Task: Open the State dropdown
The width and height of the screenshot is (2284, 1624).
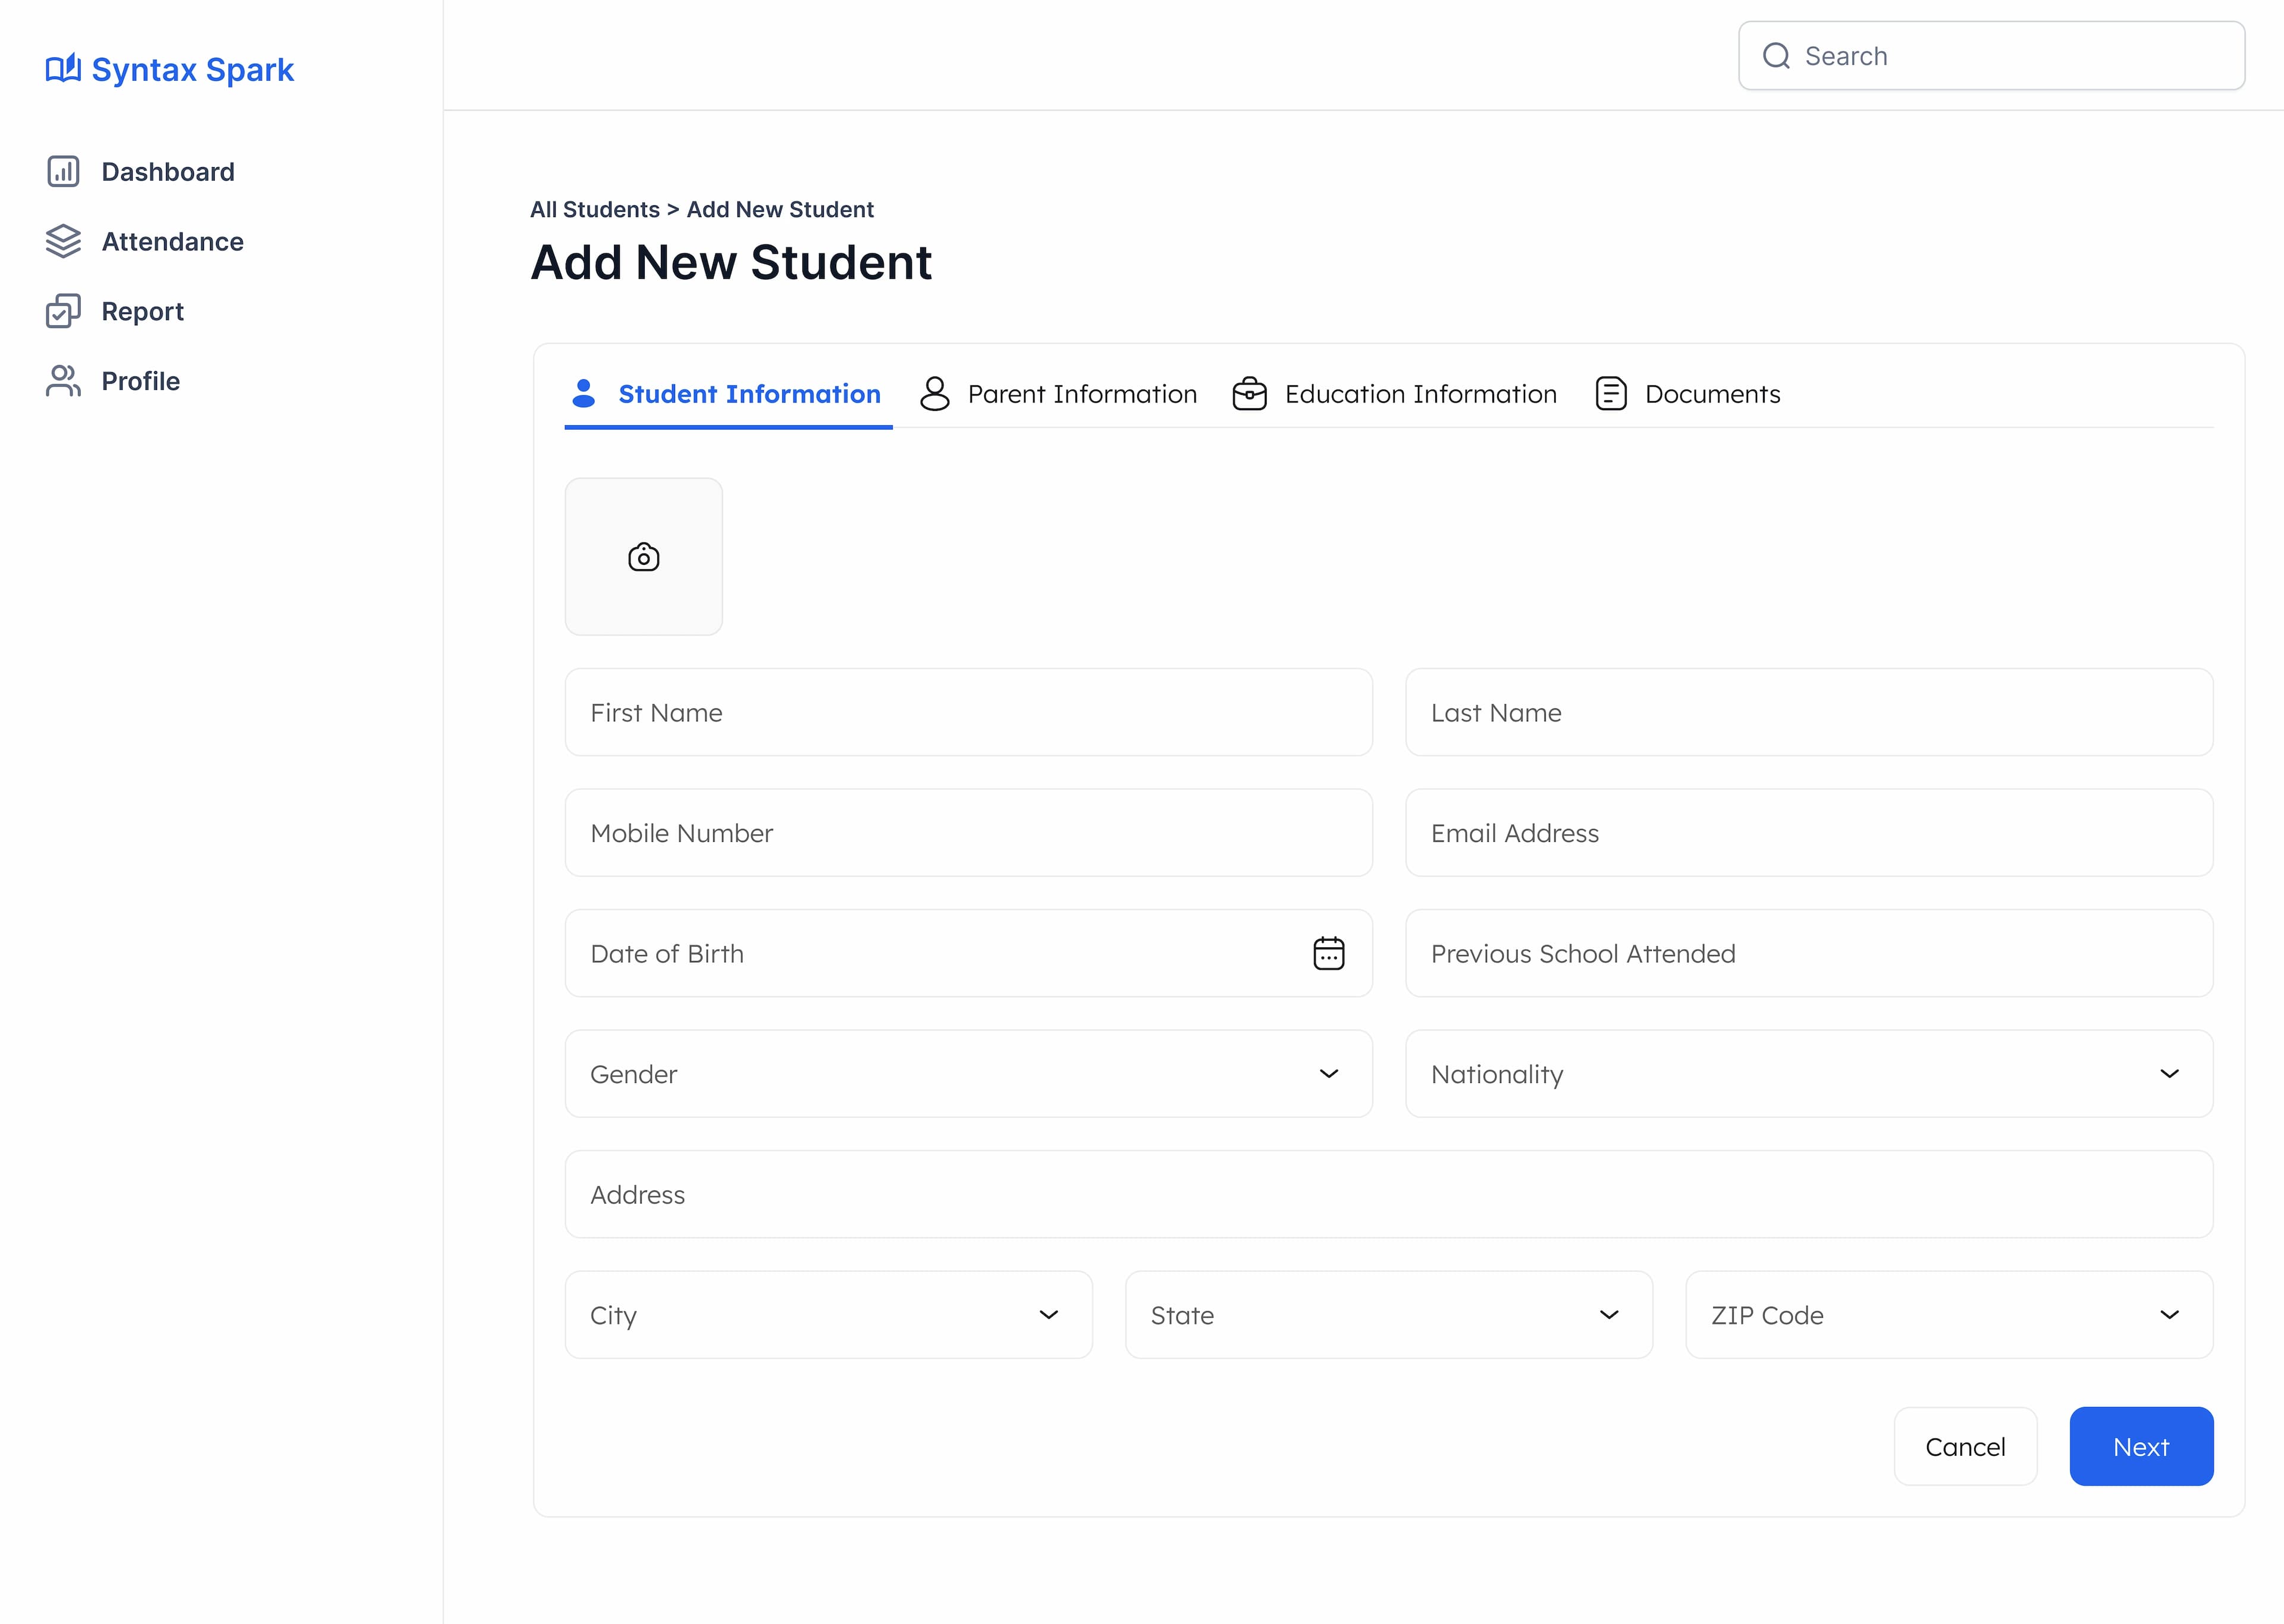Action: [1388, 1315]
